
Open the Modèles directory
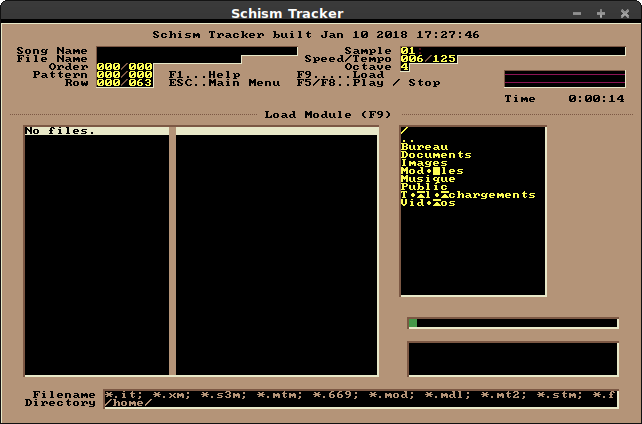432,171
